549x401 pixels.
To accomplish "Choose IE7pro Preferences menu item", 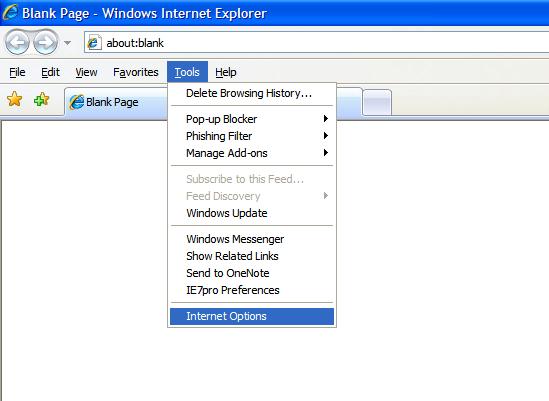I will pyautogui.click(x=252, y=290).
